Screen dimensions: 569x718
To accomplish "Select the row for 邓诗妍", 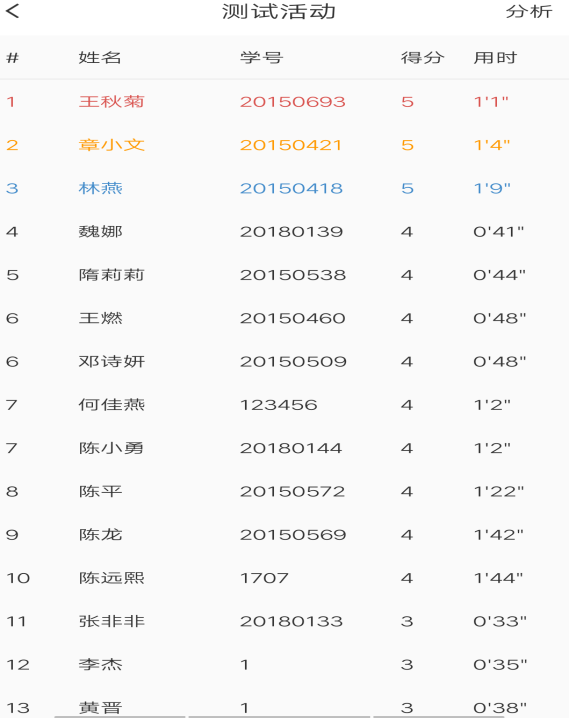I will tap(284, 361).
